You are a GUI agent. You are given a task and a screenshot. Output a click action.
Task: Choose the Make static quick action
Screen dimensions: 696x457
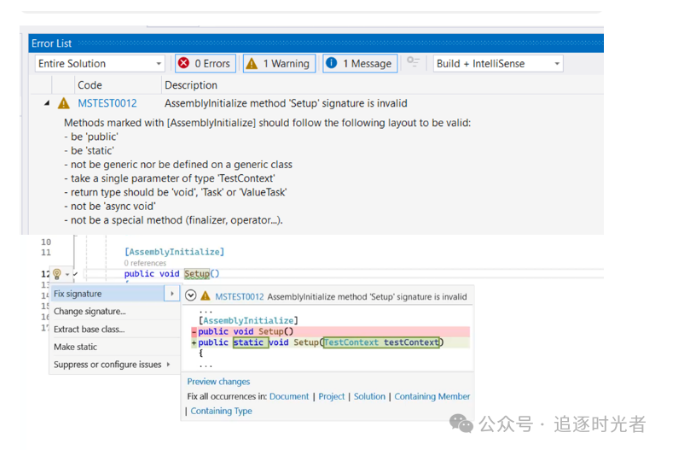[x=75, y=347]
